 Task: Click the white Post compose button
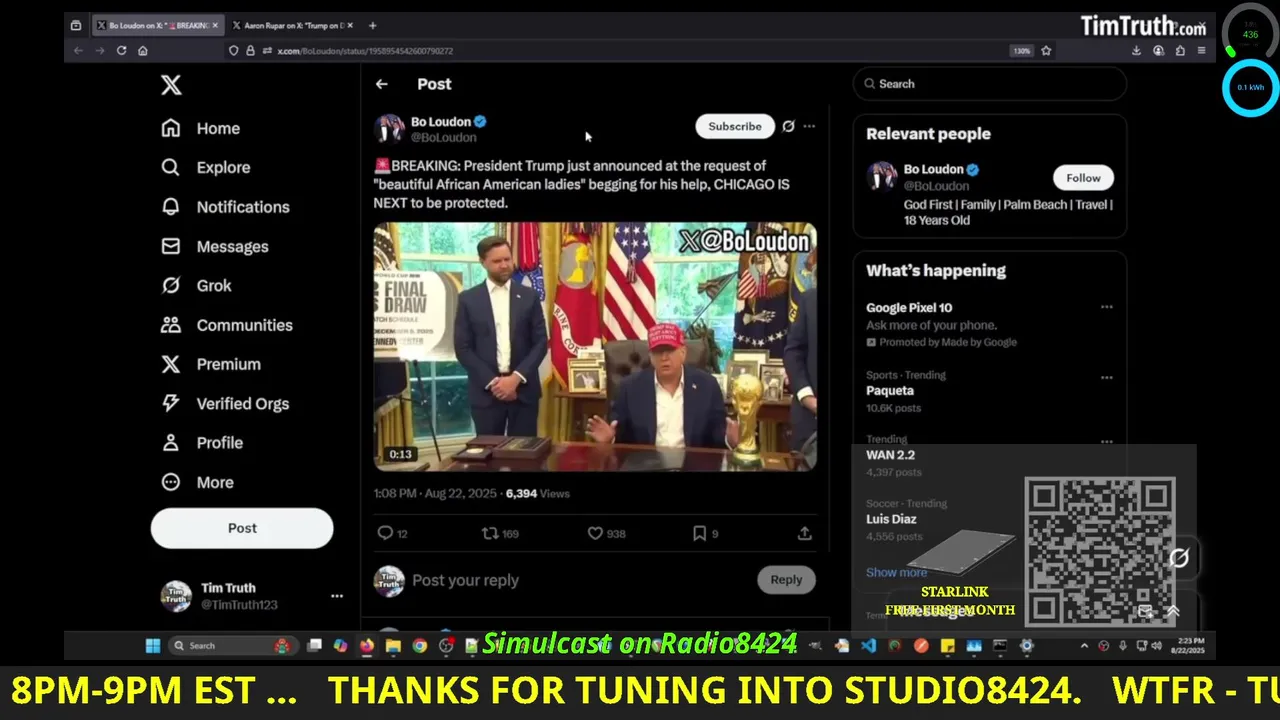tap(242, 528)
